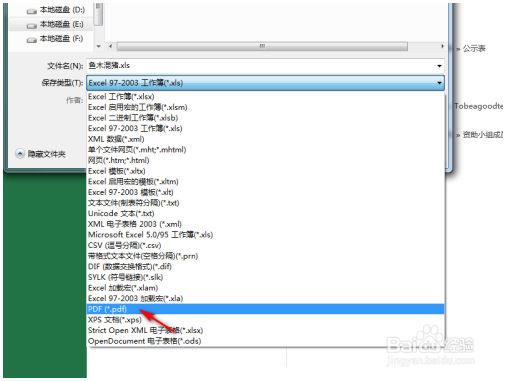Open the 文件名 dropdown arrow

(x=439, y=66)
